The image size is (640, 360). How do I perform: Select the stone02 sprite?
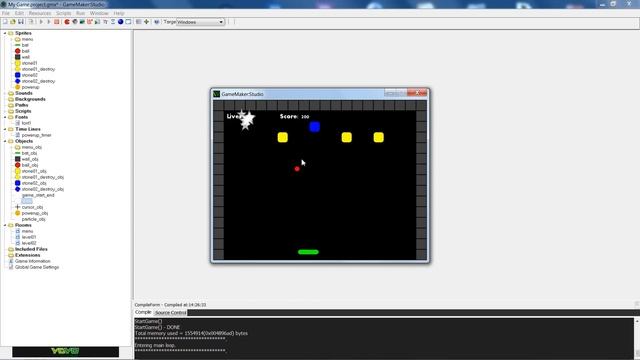(30, 75)
